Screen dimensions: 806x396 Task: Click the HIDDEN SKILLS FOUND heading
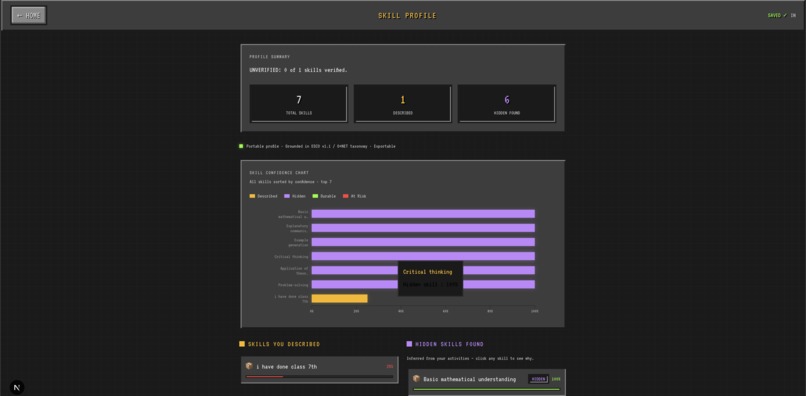click(x=449, y=344)
